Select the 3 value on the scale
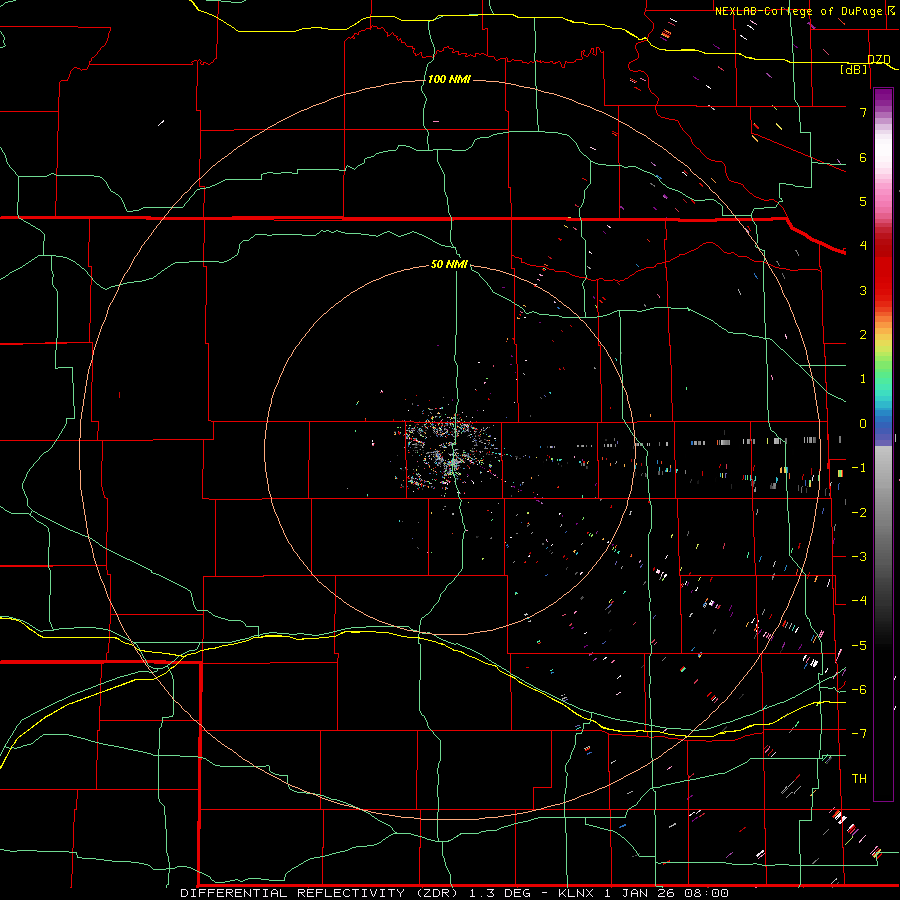This screenshot has width=900, height=900. pos(863,290)
